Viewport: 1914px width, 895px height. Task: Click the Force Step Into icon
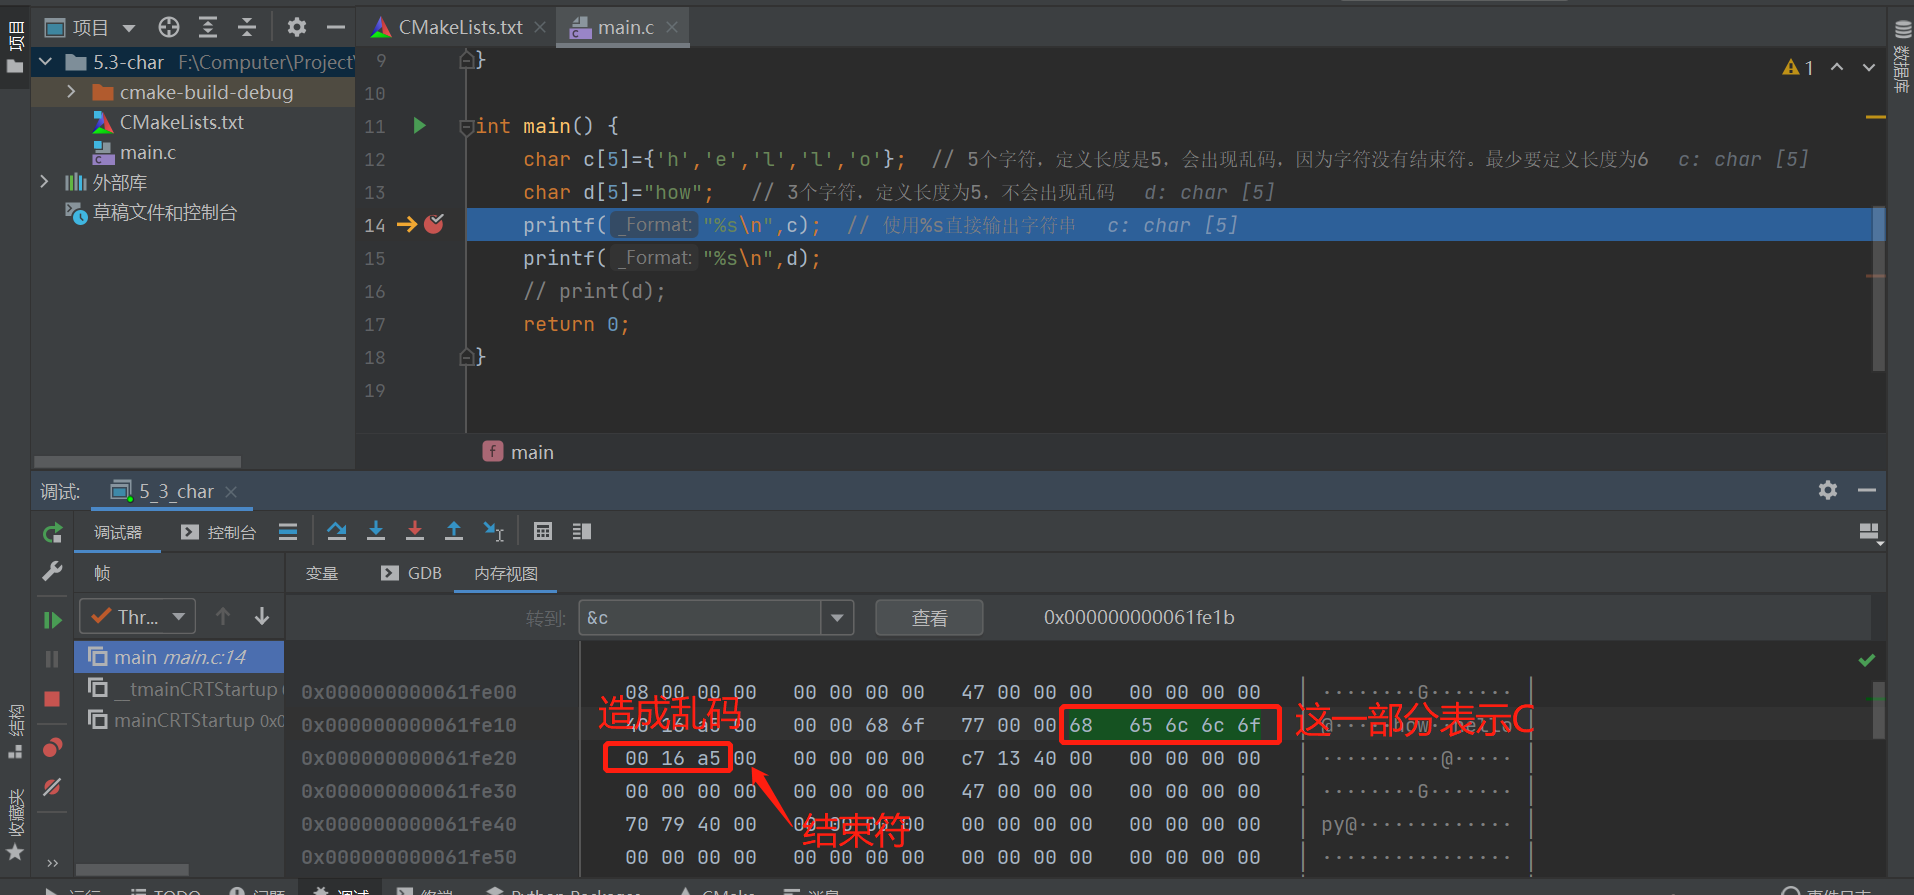(x=415, y=531)
